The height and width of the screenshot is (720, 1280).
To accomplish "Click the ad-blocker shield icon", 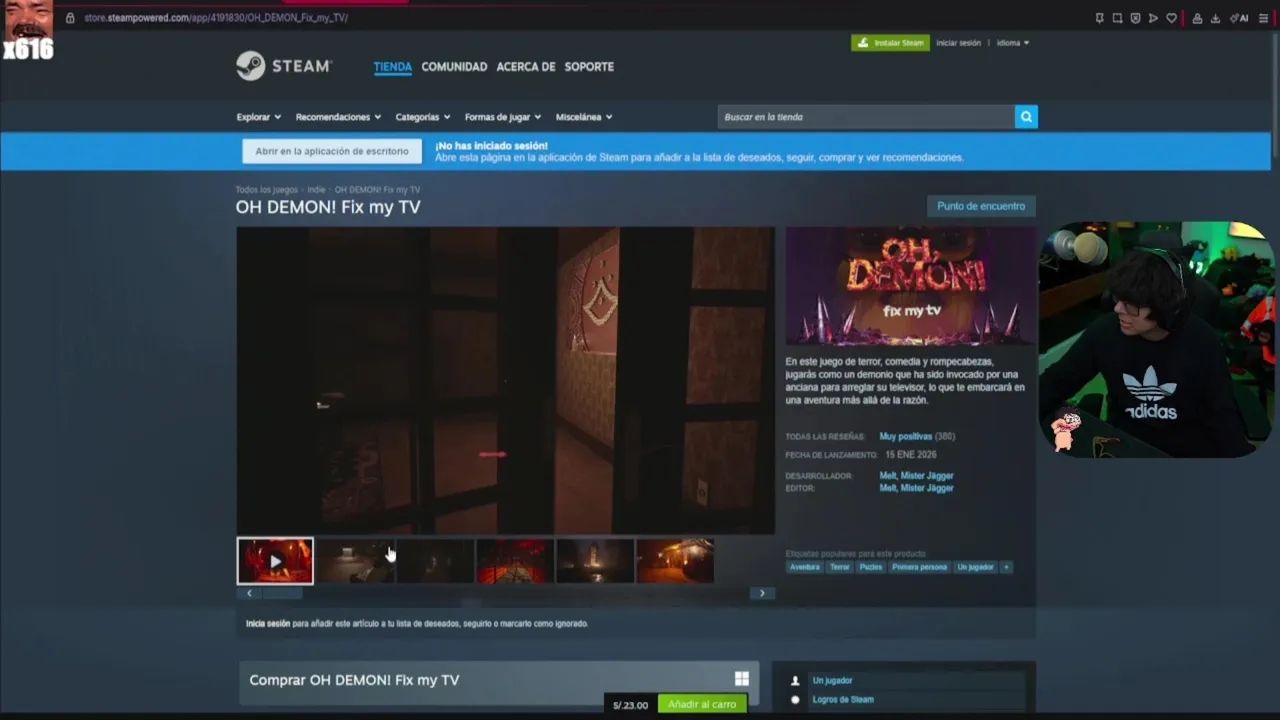I will click(x=1135, y=18).
